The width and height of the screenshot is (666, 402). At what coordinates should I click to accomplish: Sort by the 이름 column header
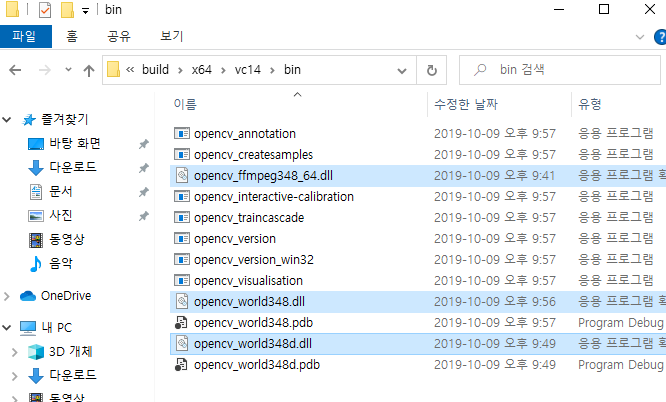point(185,104)
